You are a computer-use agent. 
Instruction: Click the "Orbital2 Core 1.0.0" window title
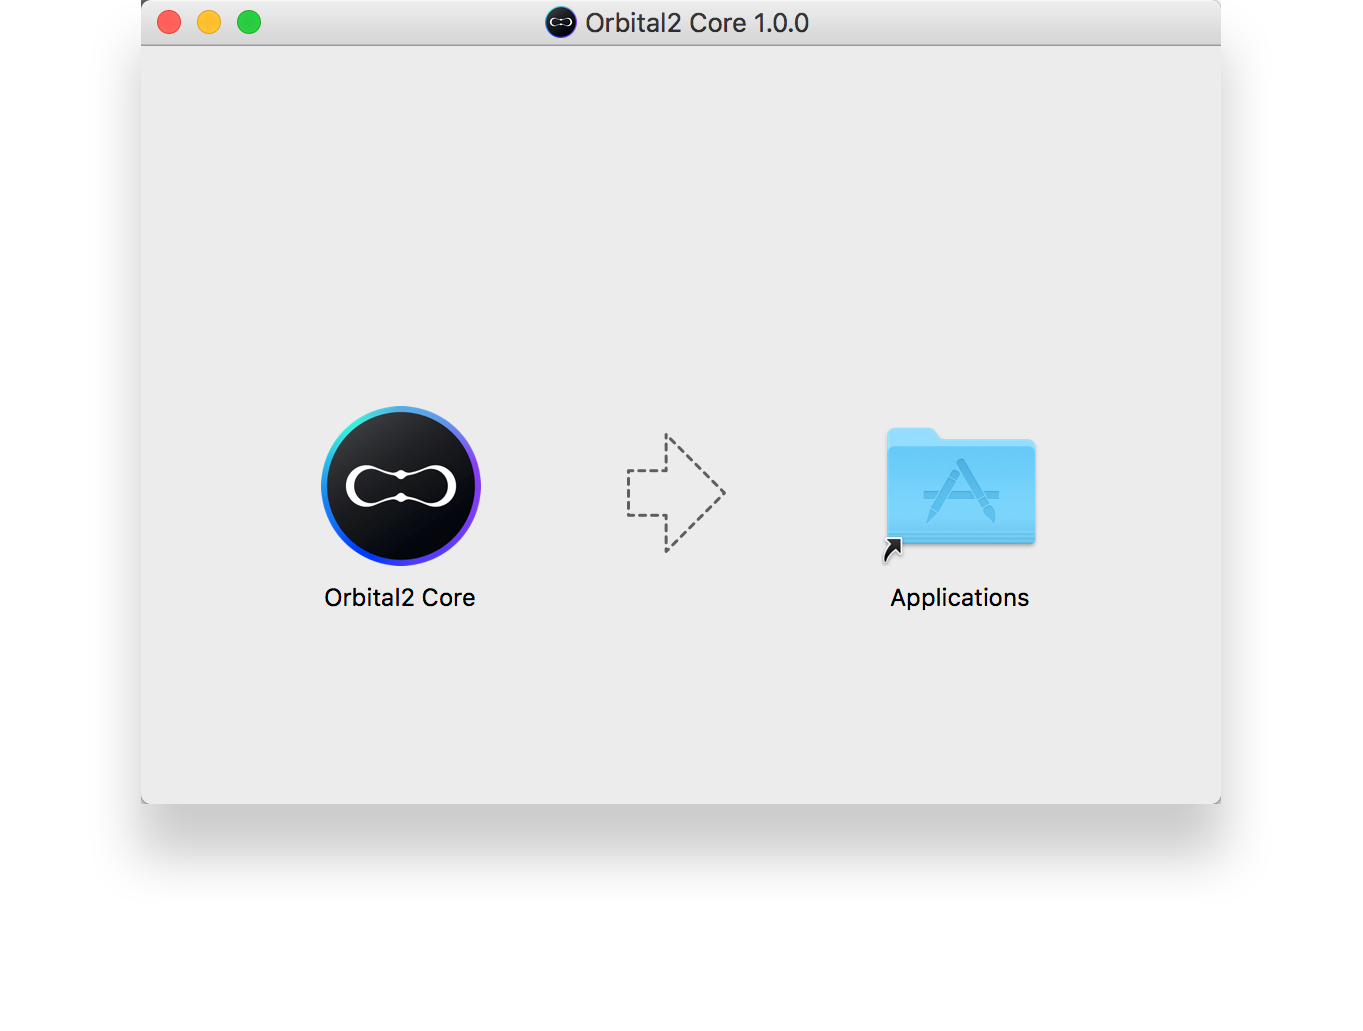tap(697, 23)
